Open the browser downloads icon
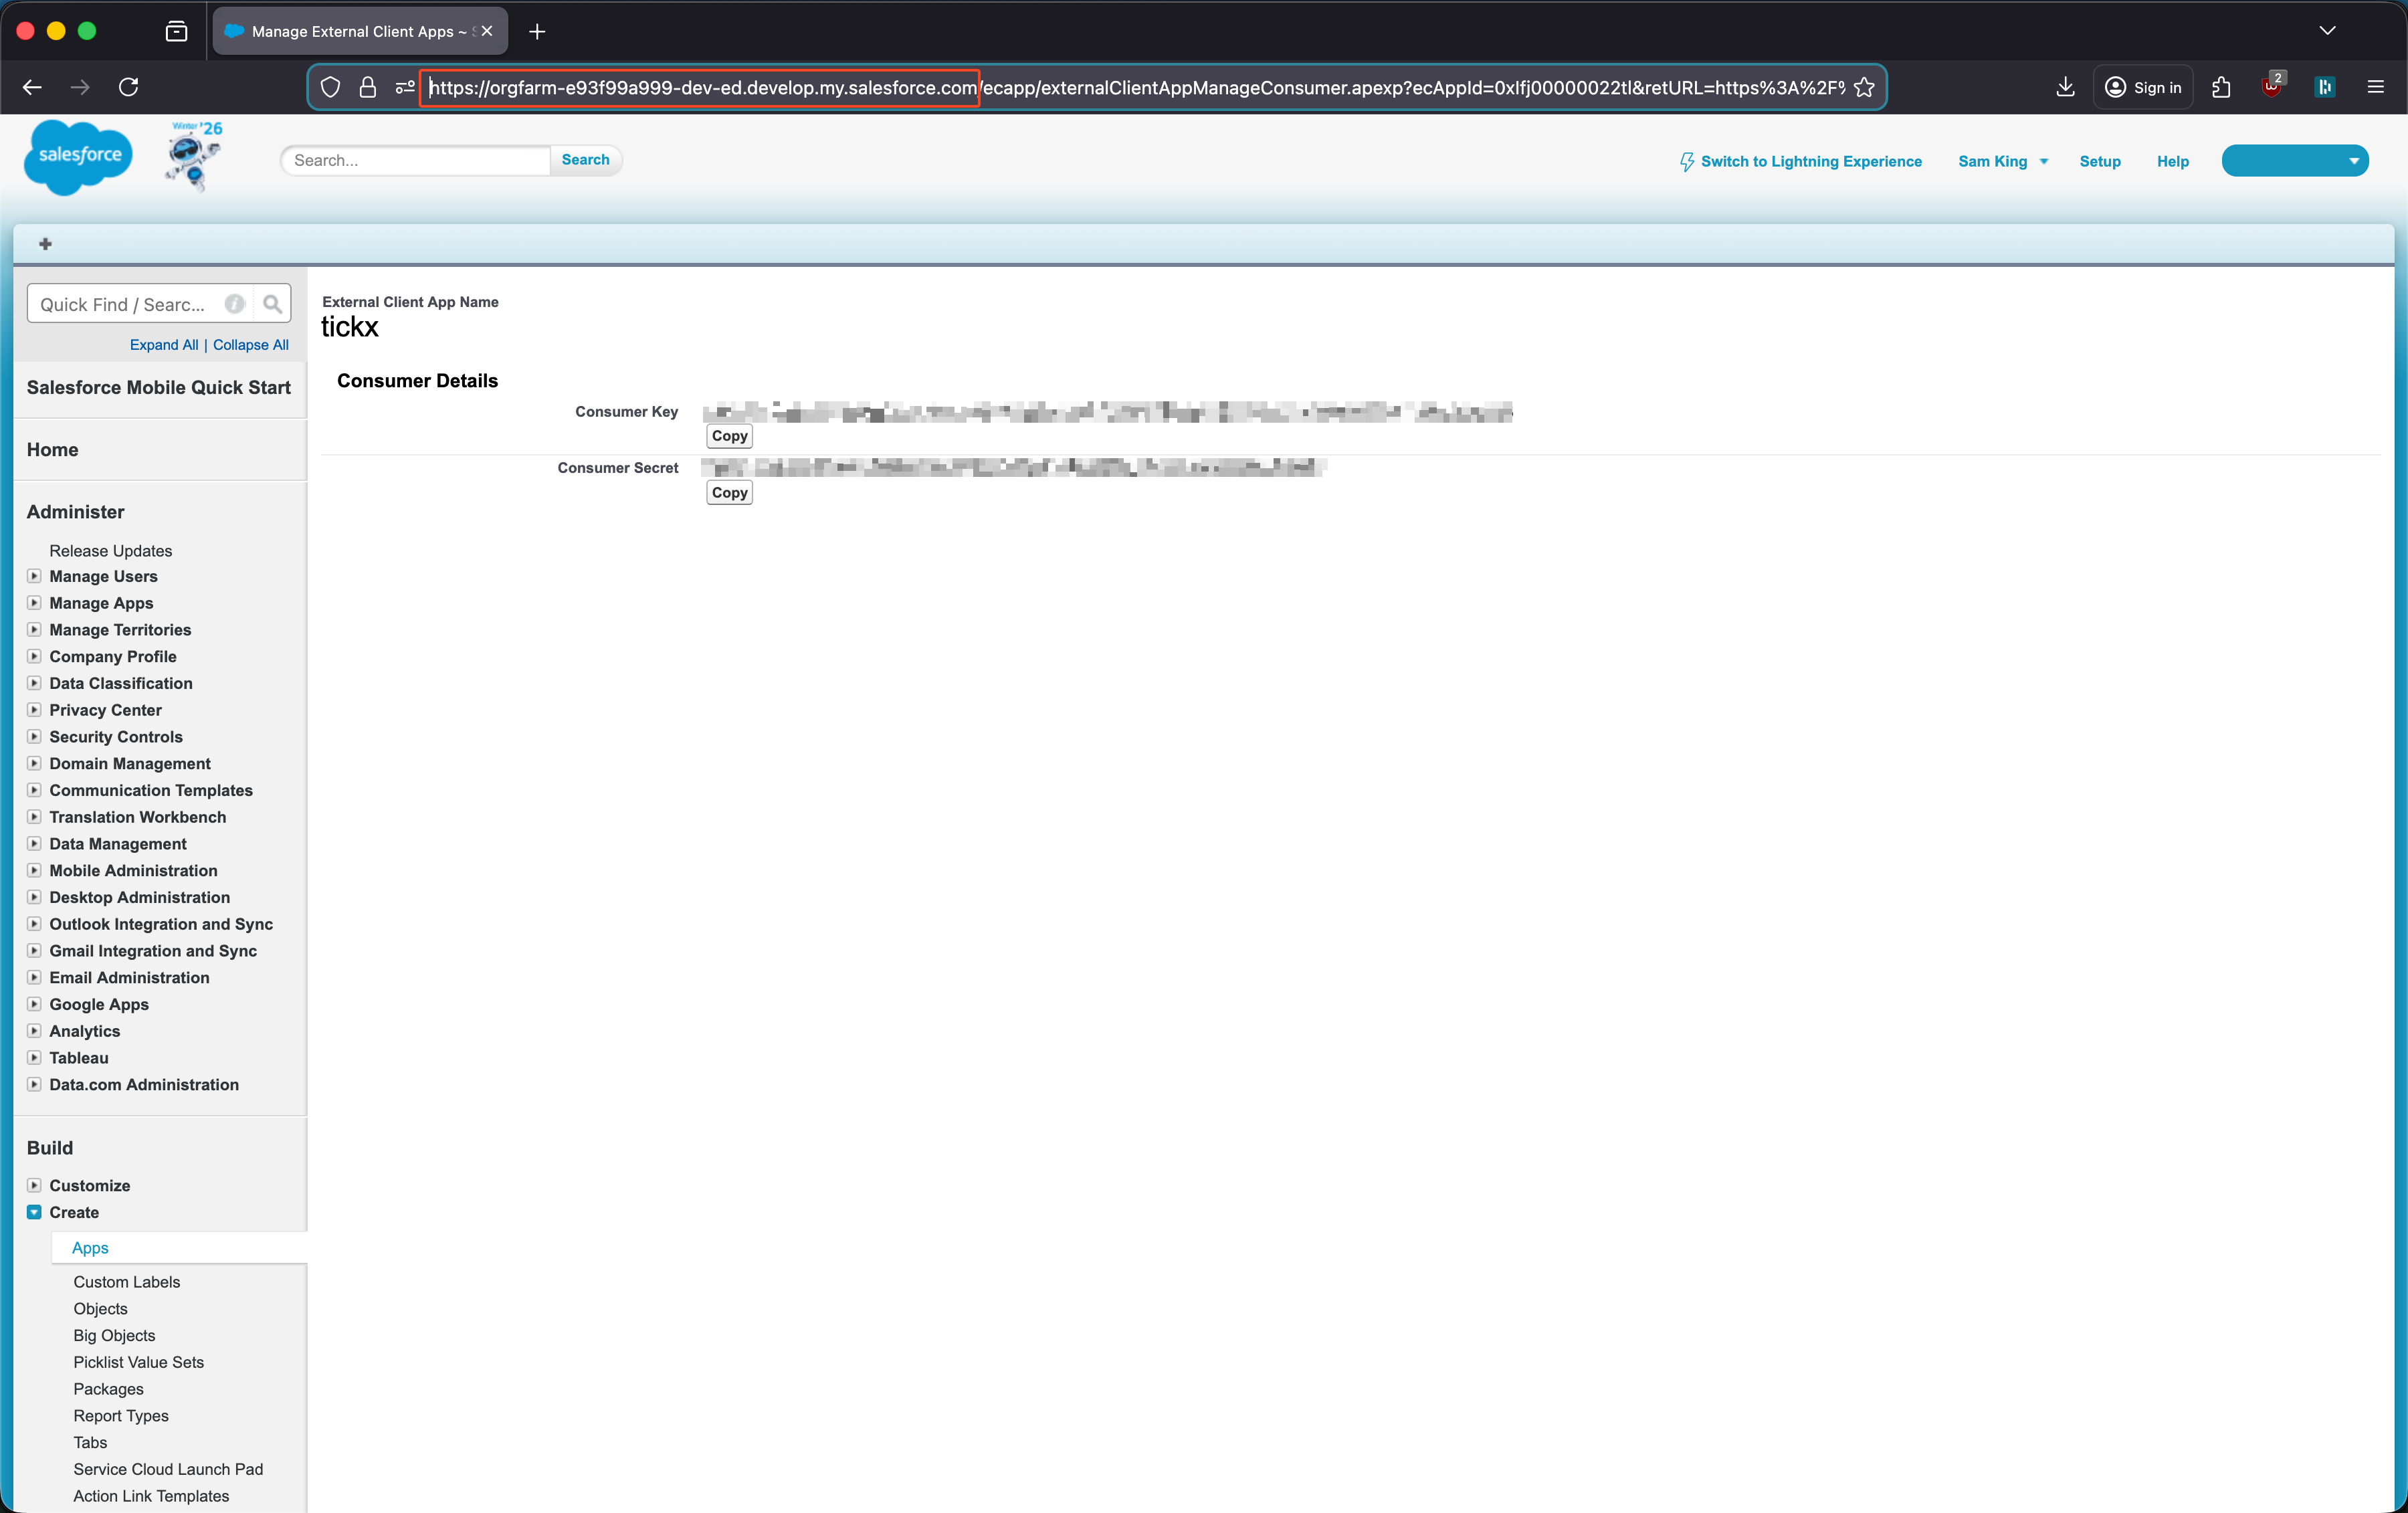 click(2065, 87)
